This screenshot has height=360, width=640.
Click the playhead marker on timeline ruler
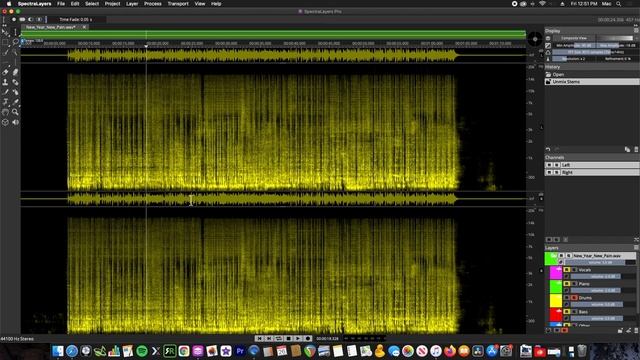click(146, 46)
